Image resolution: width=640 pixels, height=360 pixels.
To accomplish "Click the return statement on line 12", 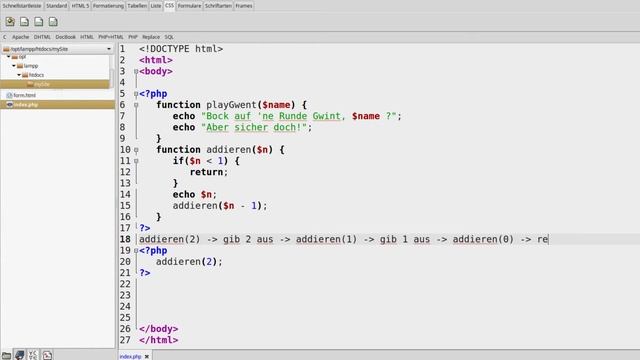I will [209, 172].
